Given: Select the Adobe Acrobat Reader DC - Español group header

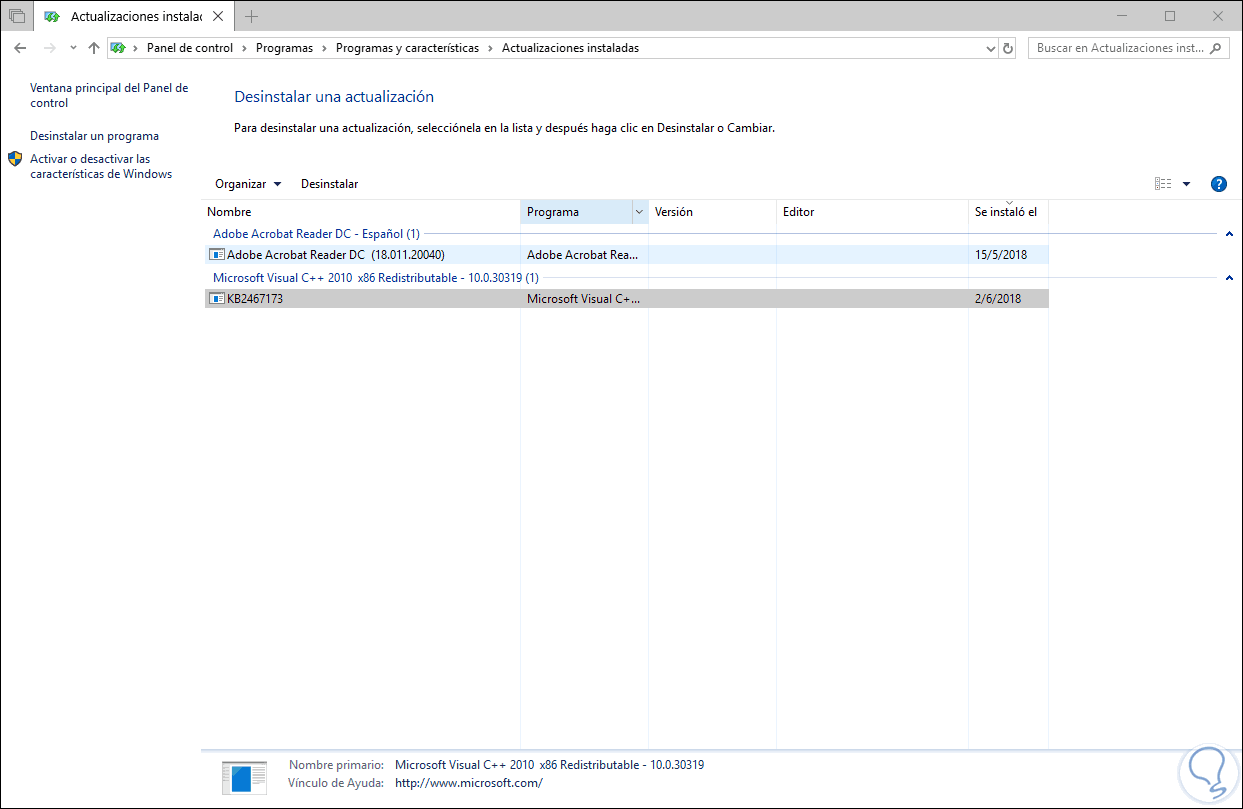Looking at the screenshot, I should tap(316, 234).
